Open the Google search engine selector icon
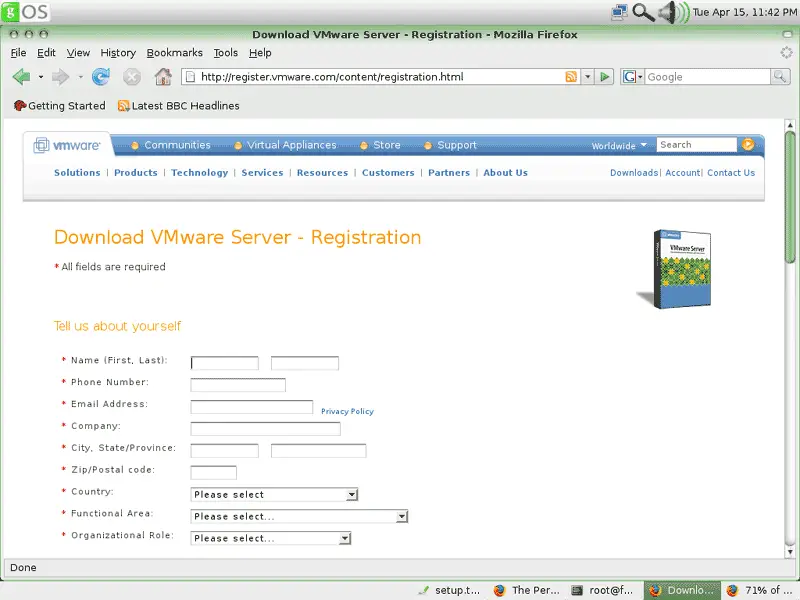 (633, 77)
